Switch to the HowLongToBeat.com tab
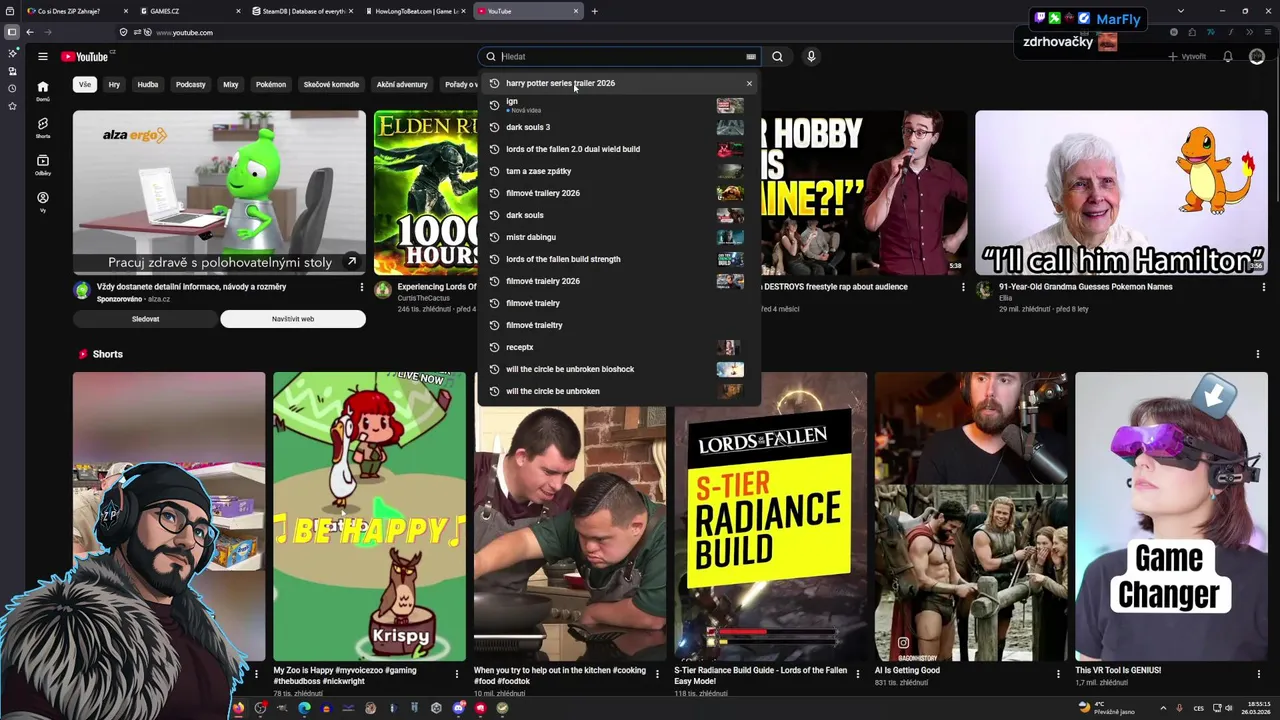 click(x=414, y=11)
